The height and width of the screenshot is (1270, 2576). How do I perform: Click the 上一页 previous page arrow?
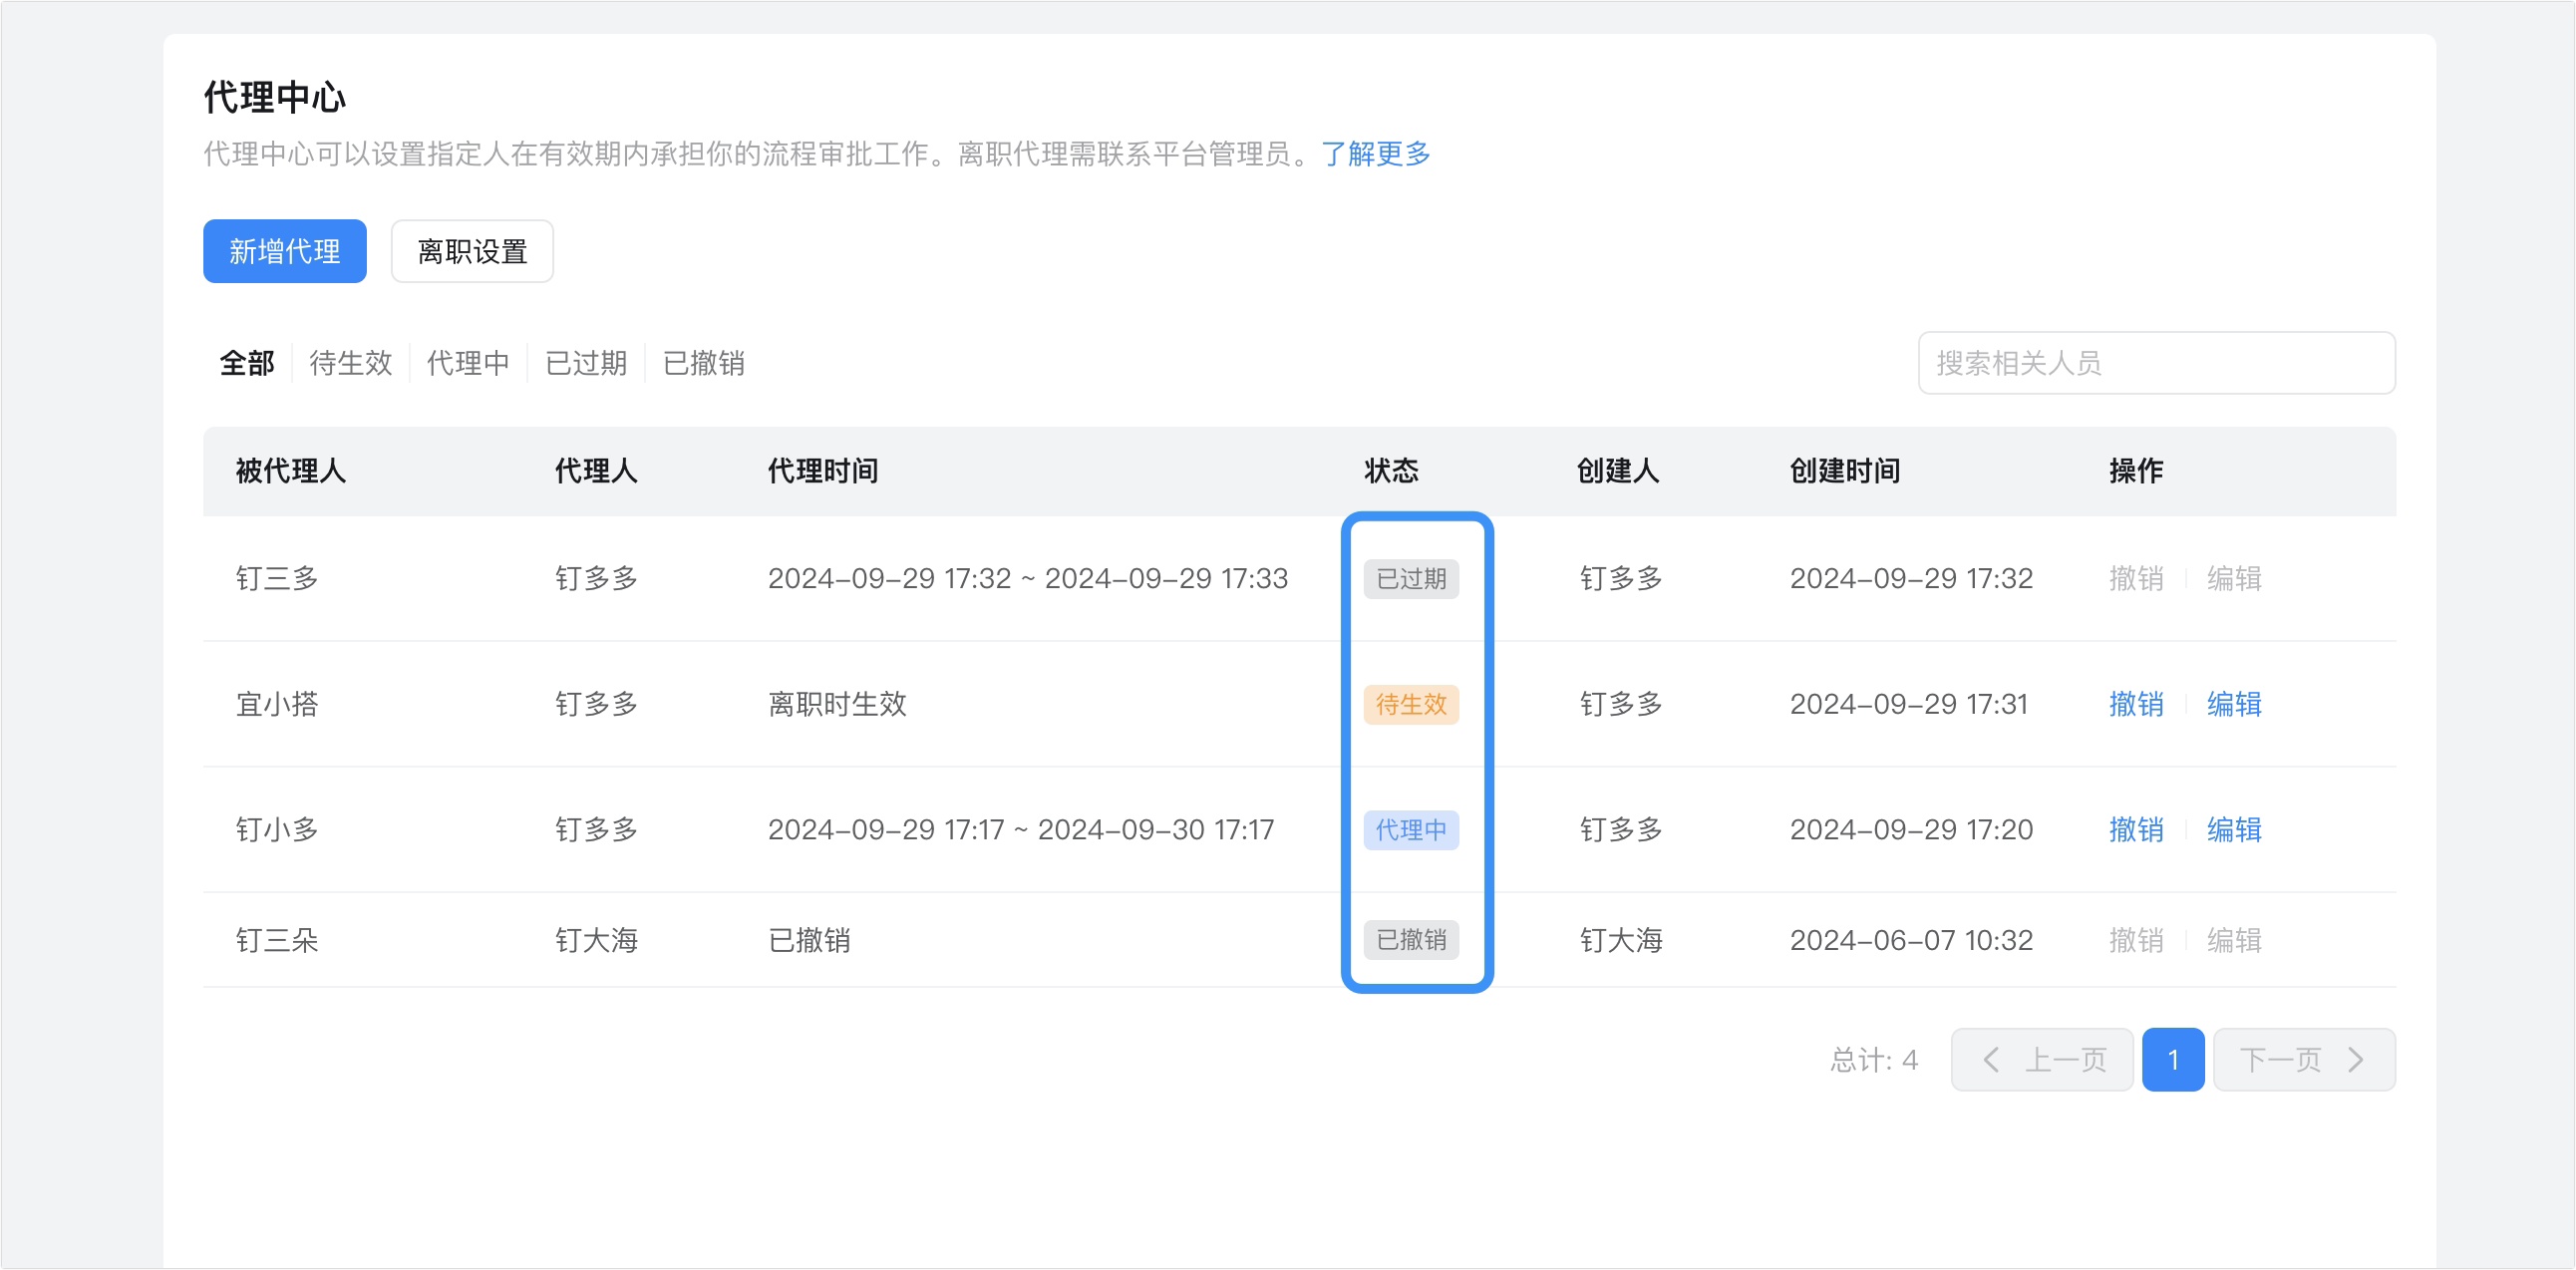2042,1060
